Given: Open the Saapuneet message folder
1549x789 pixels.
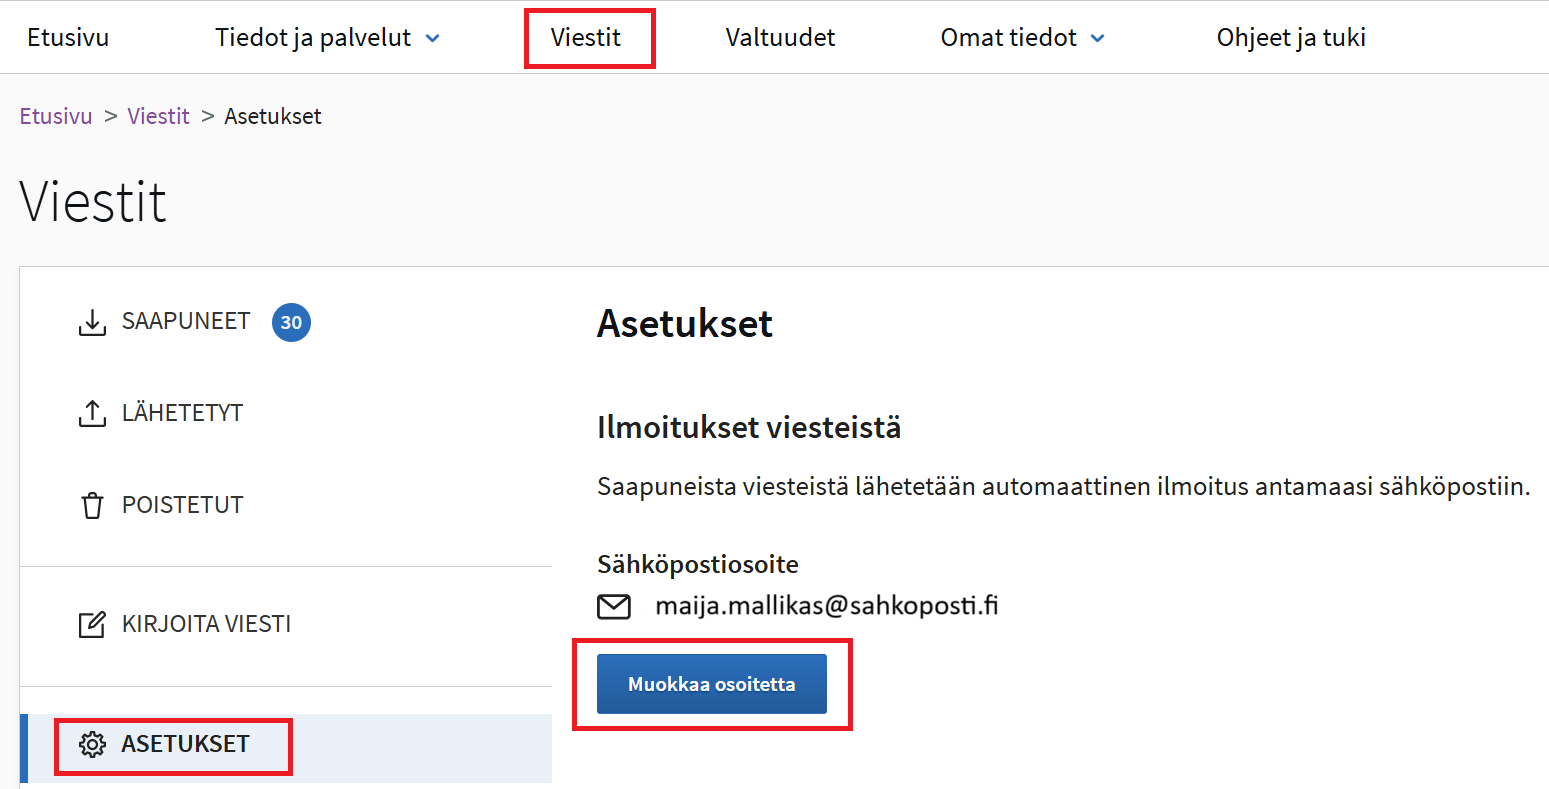Looking at the screenshot, I should 186,321.
